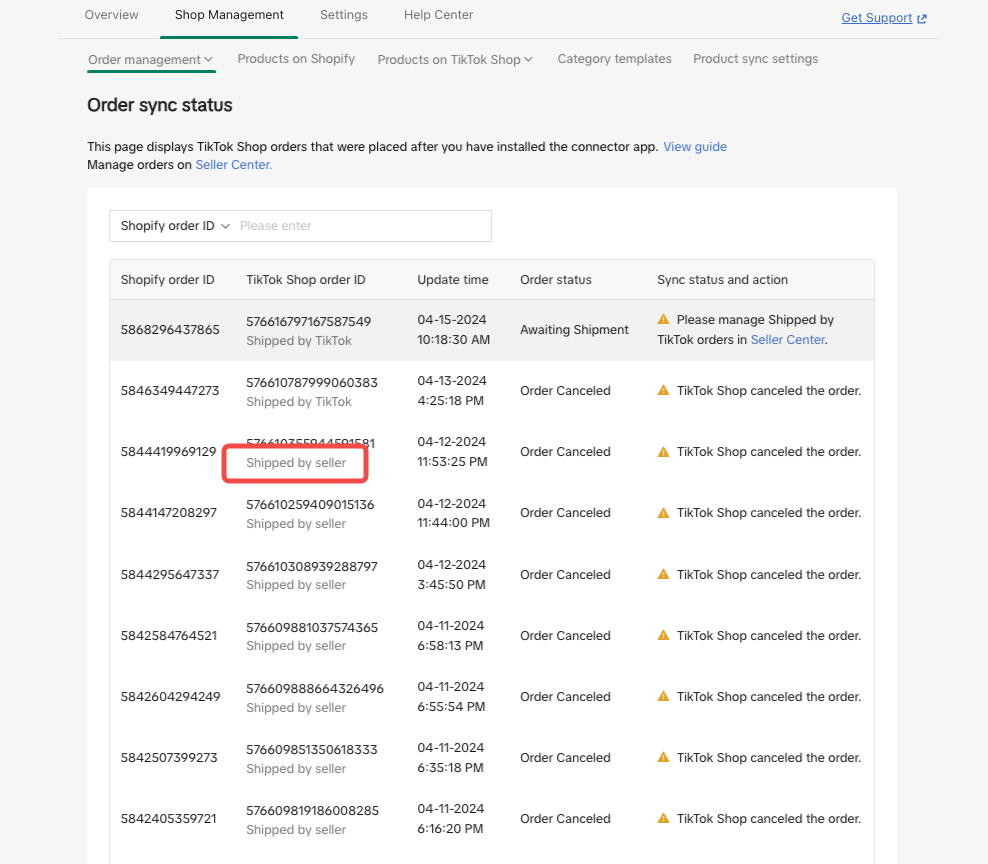Screen dimensions: 988x864
Task: Click warning icon for order 5842405359721
Action: pos(663,818)
